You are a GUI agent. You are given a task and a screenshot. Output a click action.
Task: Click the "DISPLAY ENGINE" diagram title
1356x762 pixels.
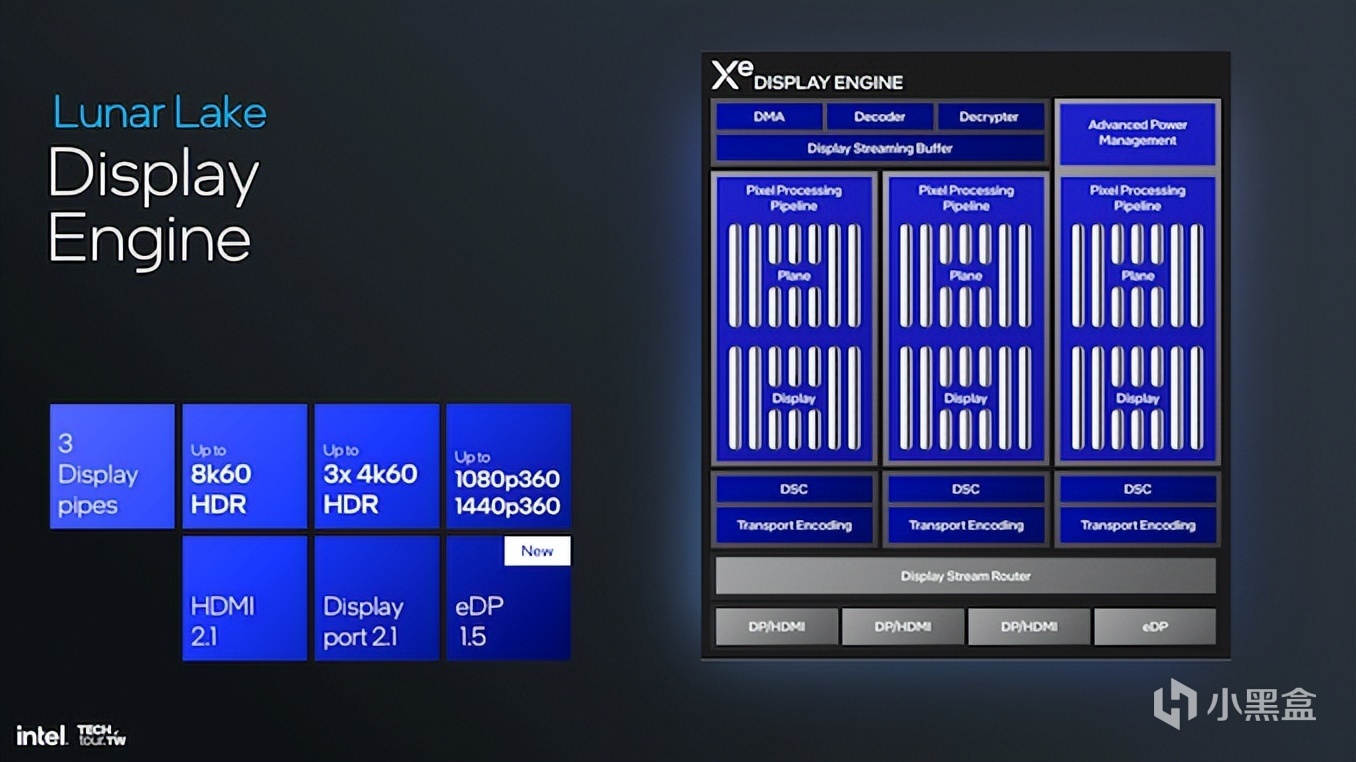point(828,82)
